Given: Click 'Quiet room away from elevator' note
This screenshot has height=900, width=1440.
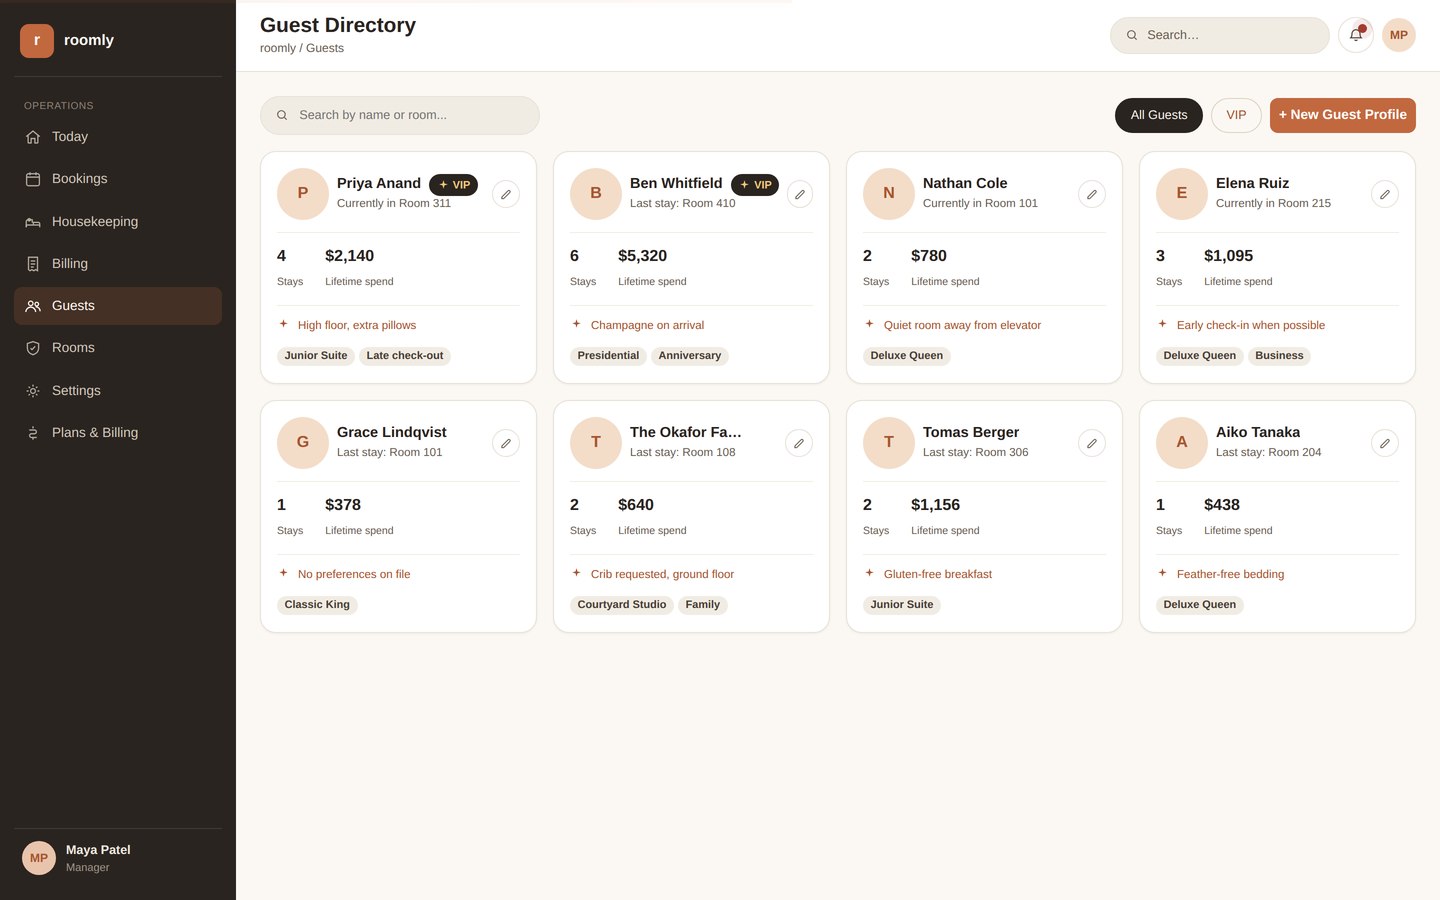Looking at the screenshot, I should pos(962,325).
